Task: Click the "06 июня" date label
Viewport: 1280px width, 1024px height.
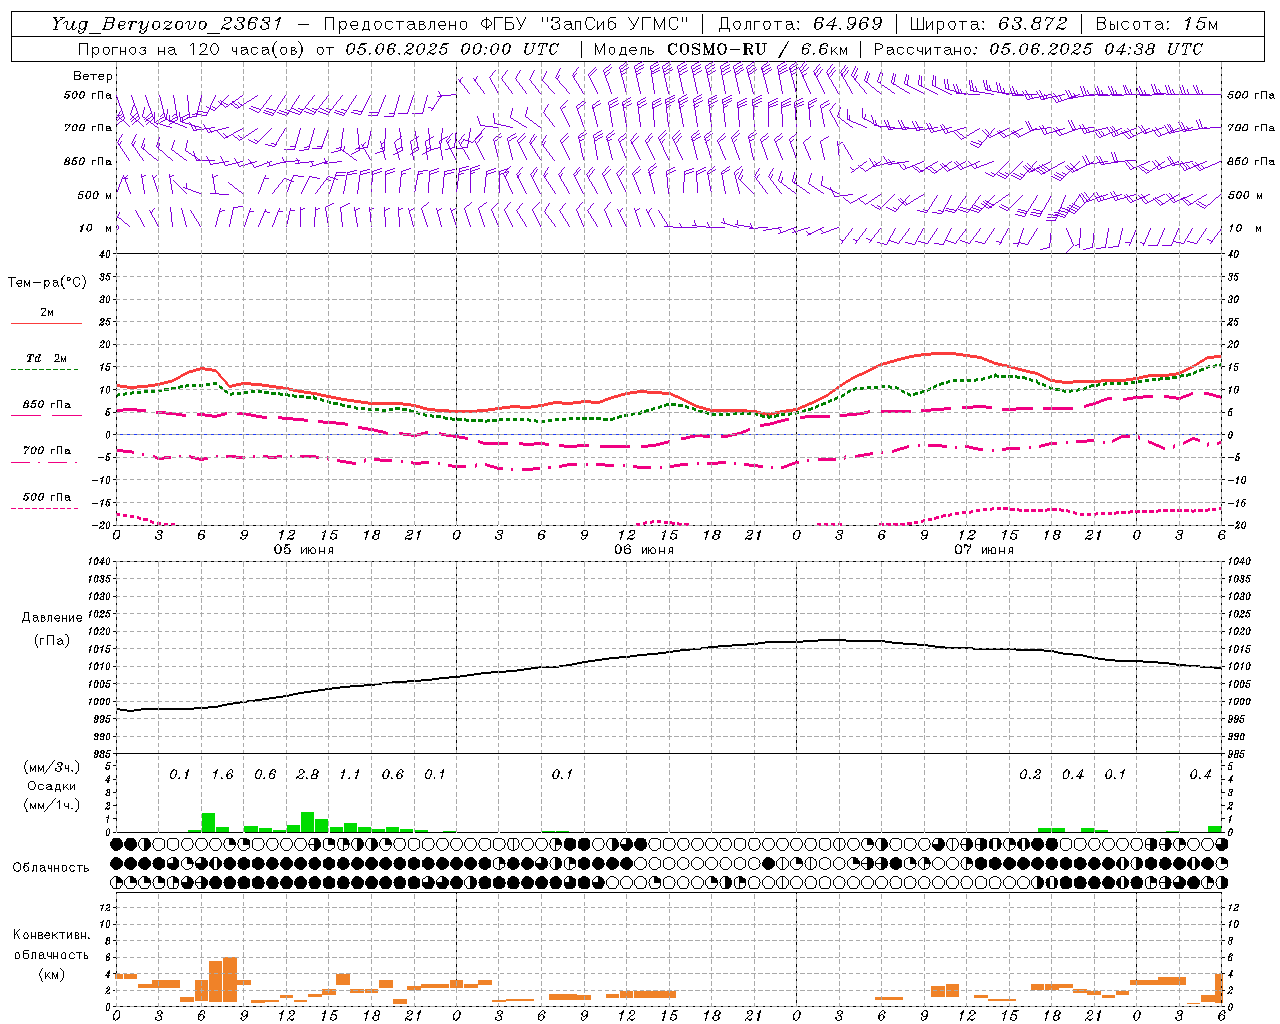Action: pos(643,550)
